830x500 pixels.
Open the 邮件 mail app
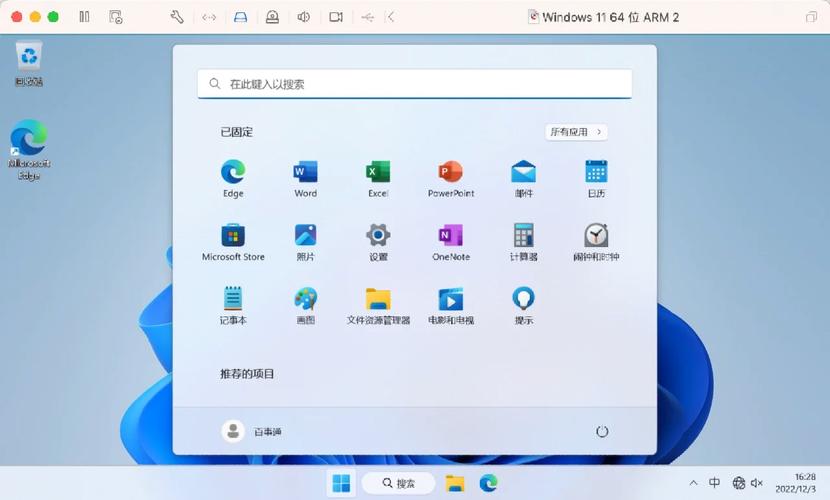pyautogui.click(x=524, y=178)
